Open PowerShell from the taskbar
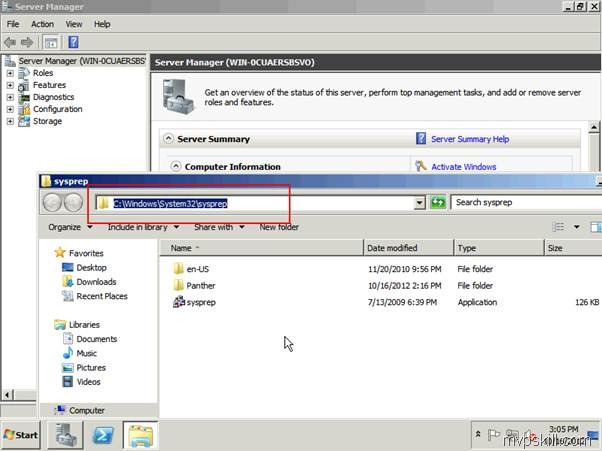602x451 pixels. coord(103,435)
